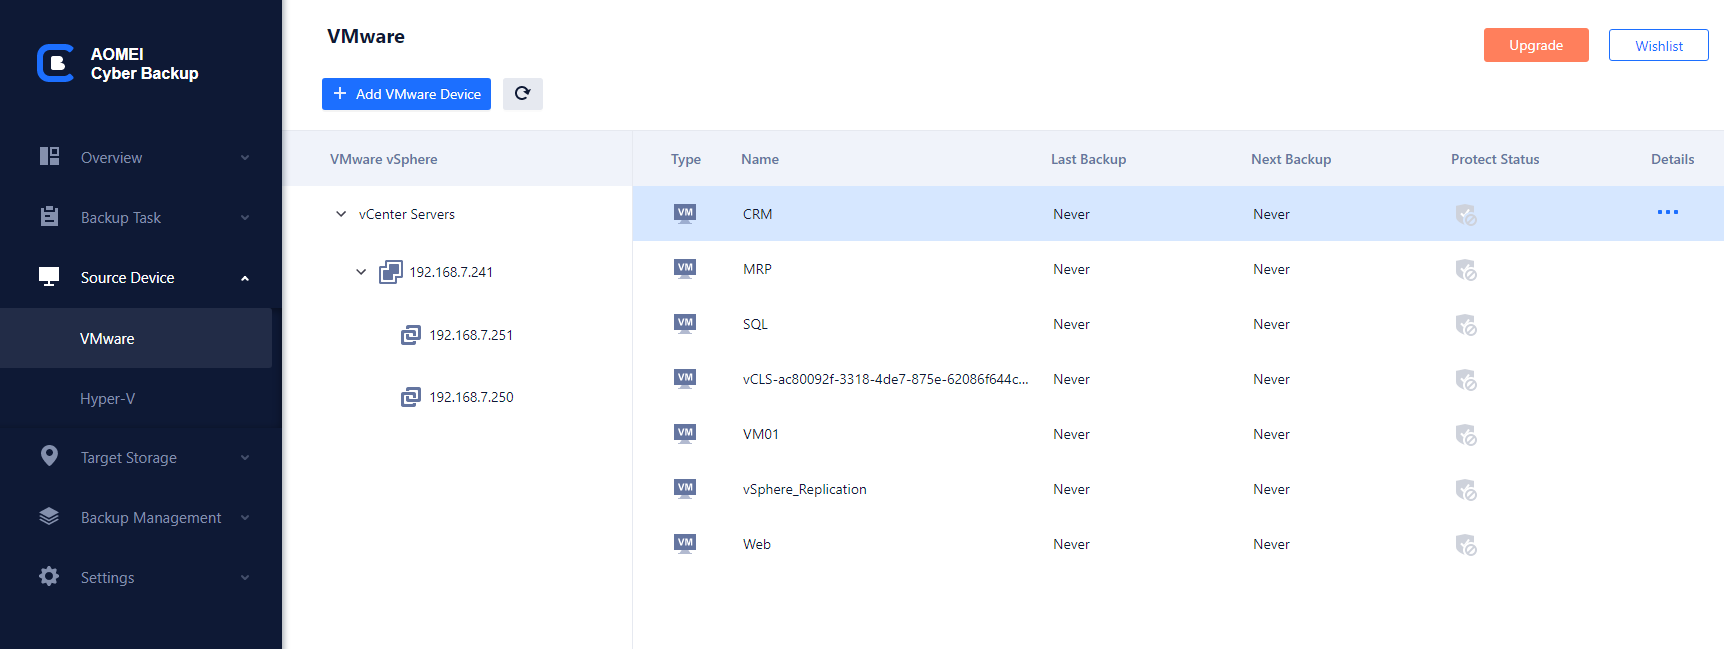Select the Web virtual machine name

click(756, 544)
